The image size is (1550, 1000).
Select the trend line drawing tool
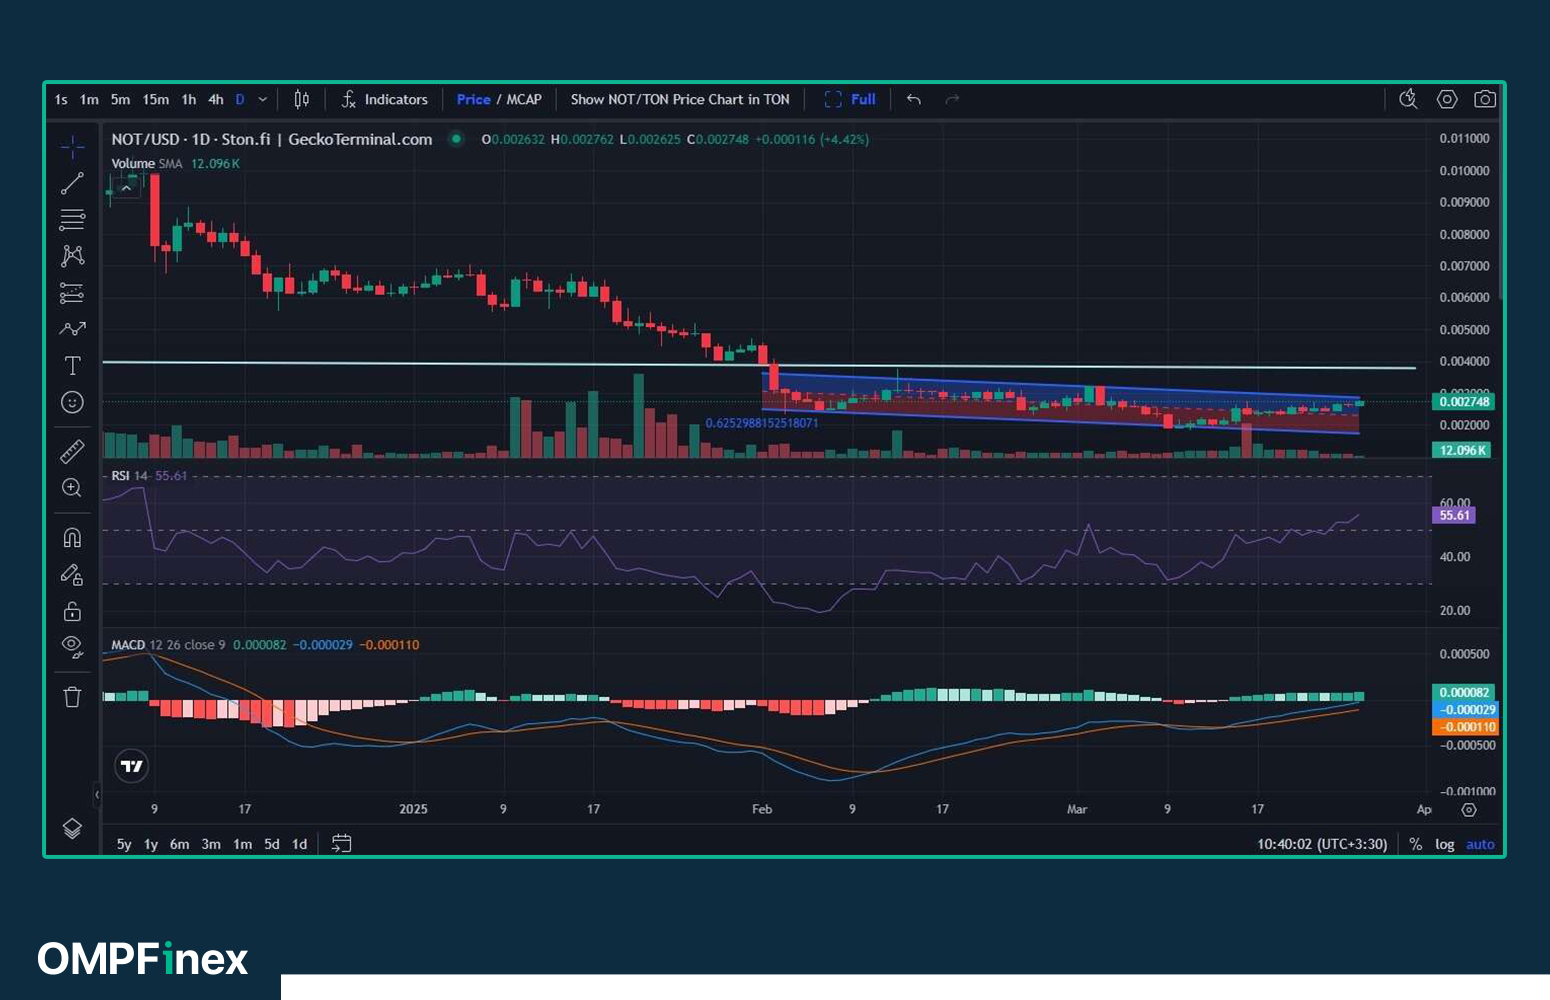72,184
